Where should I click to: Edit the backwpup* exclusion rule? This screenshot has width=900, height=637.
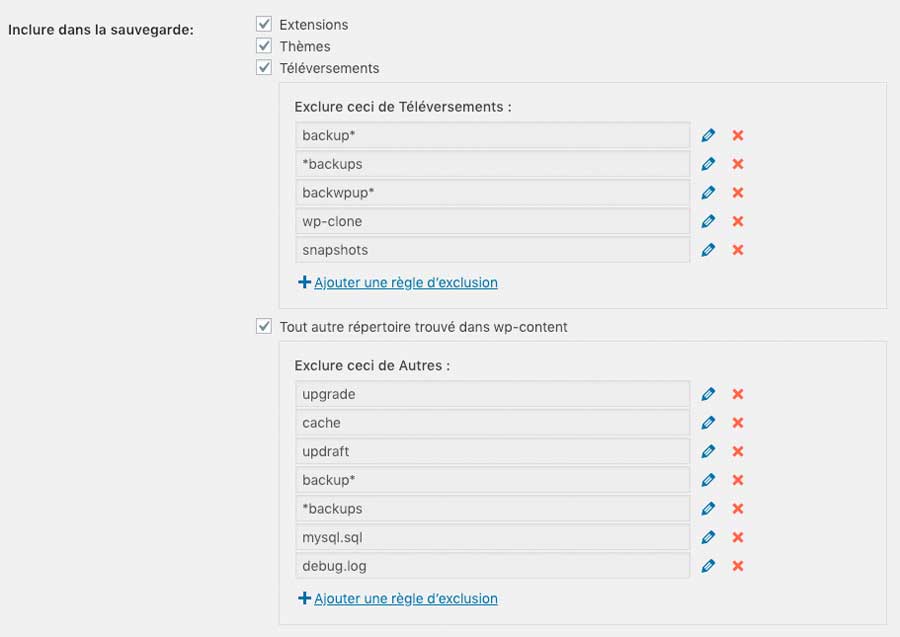pyautogui.click(x=708, y=192)
